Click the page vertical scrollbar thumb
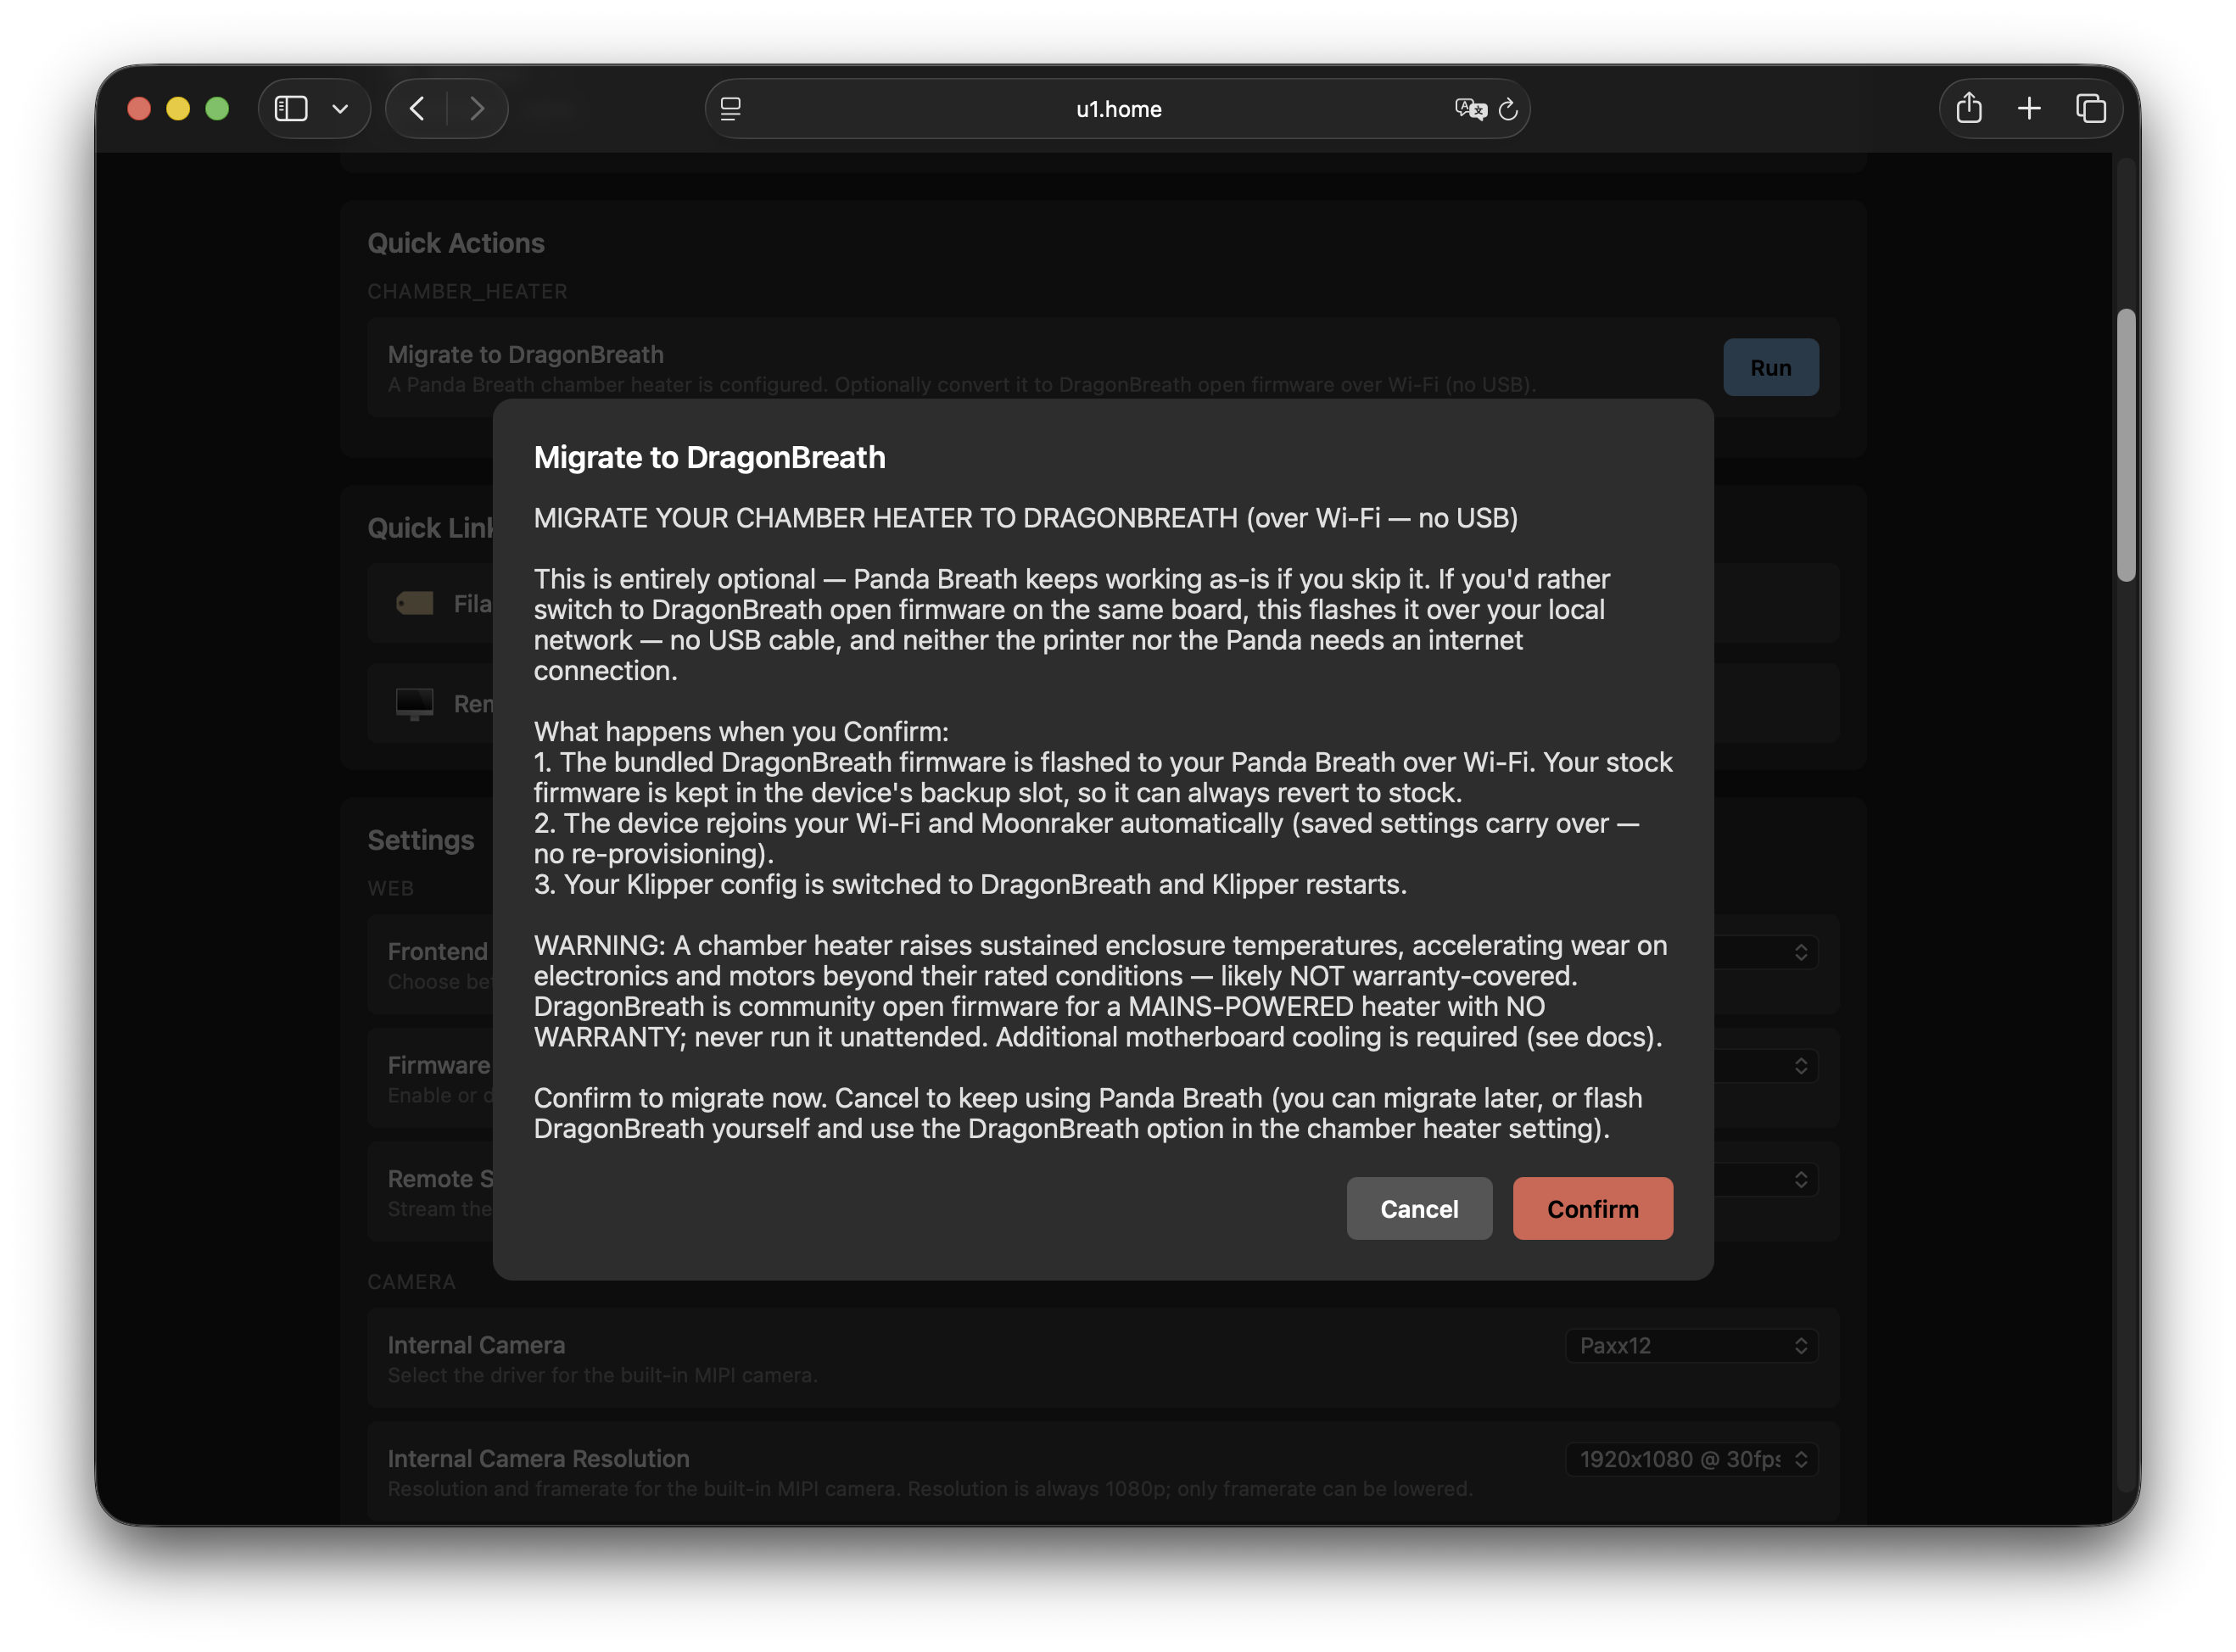 (x=2126, y=445)
